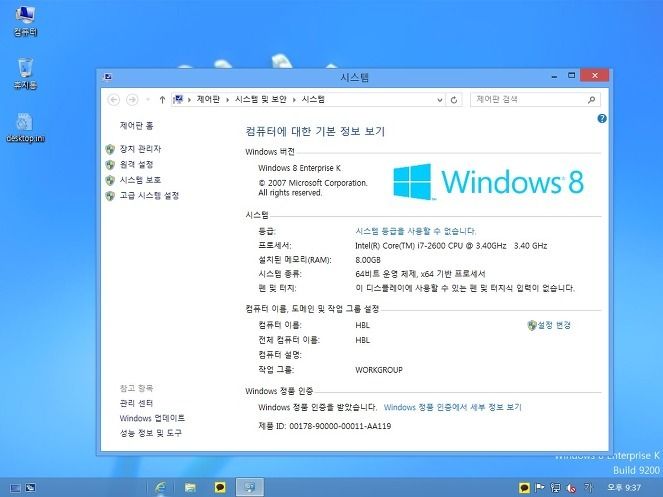Toggle the Korean IME 가 indicator
663x497 pixels.
[588, 487]
